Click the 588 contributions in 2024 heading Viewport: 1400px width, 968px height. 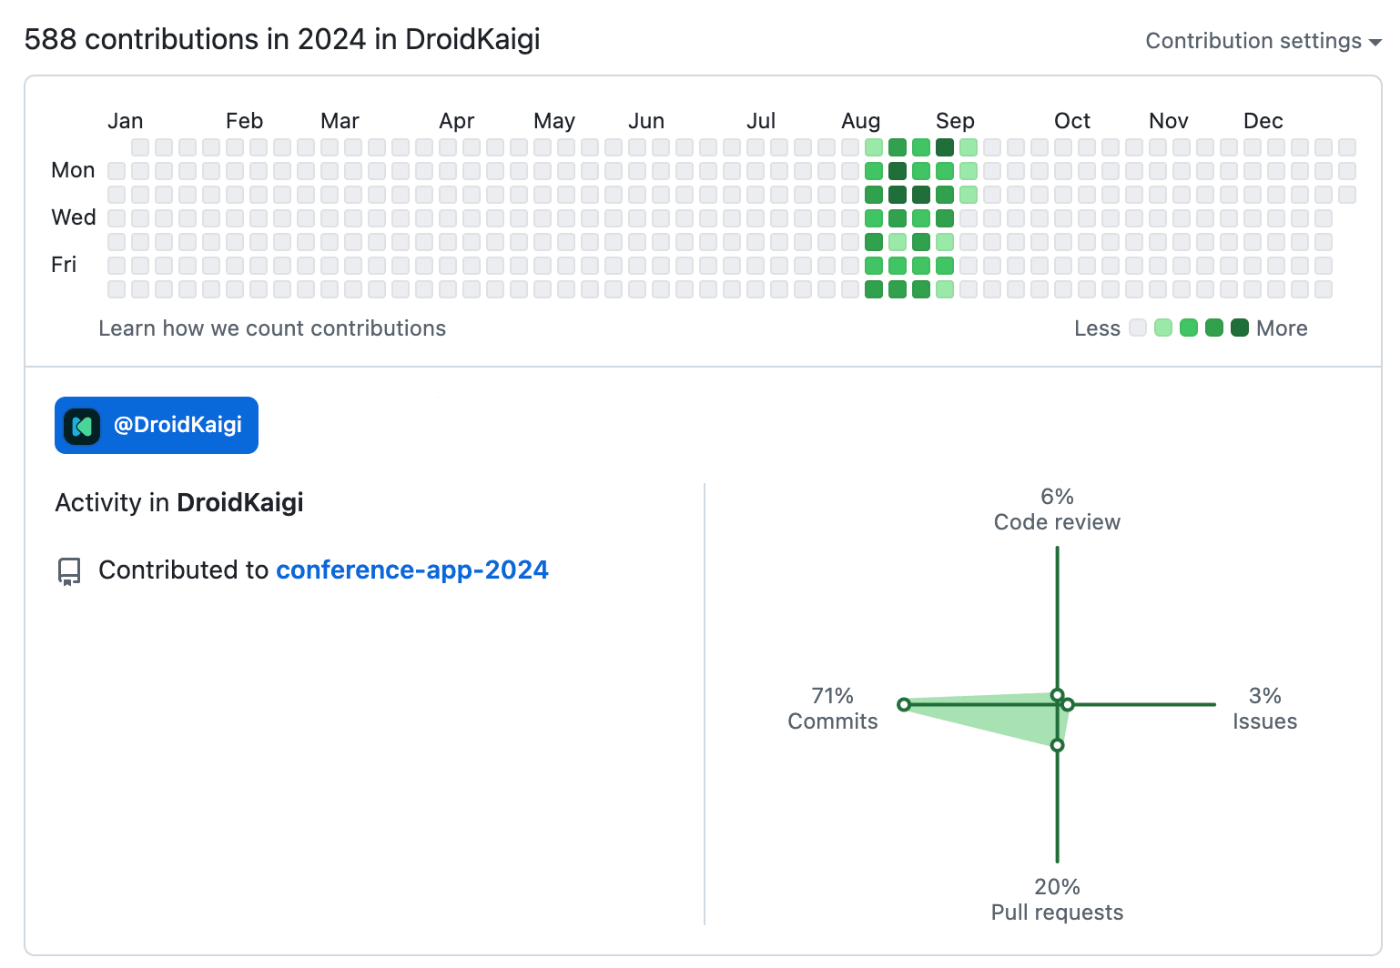point(282,39)
